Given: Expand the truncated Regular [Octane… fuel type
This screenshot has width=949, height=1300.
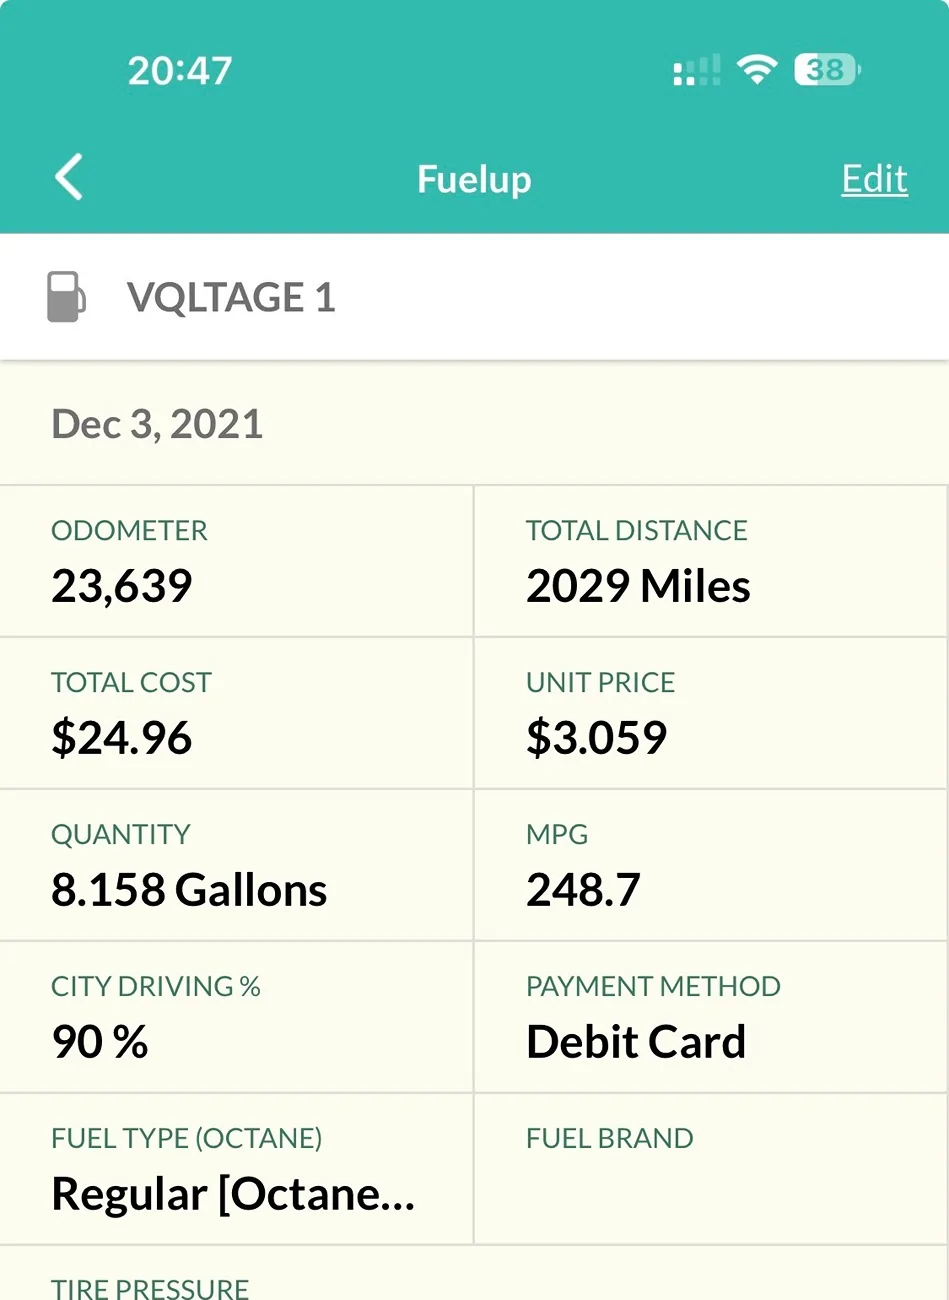Looking at the screenshot, I should click(x=233, y=1193).
